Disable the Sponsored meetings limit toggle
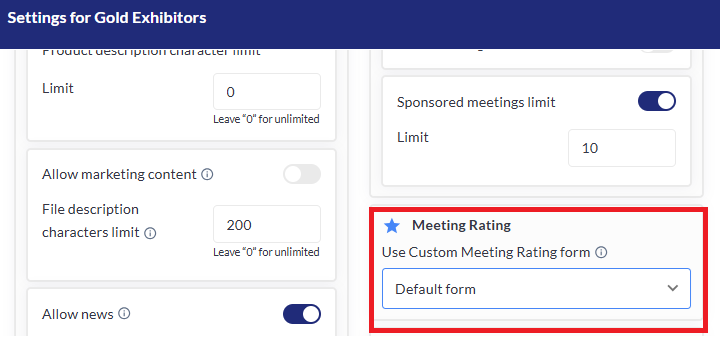Screen dimensions: 720x362 pyautogui.click(x=657, y=101)
